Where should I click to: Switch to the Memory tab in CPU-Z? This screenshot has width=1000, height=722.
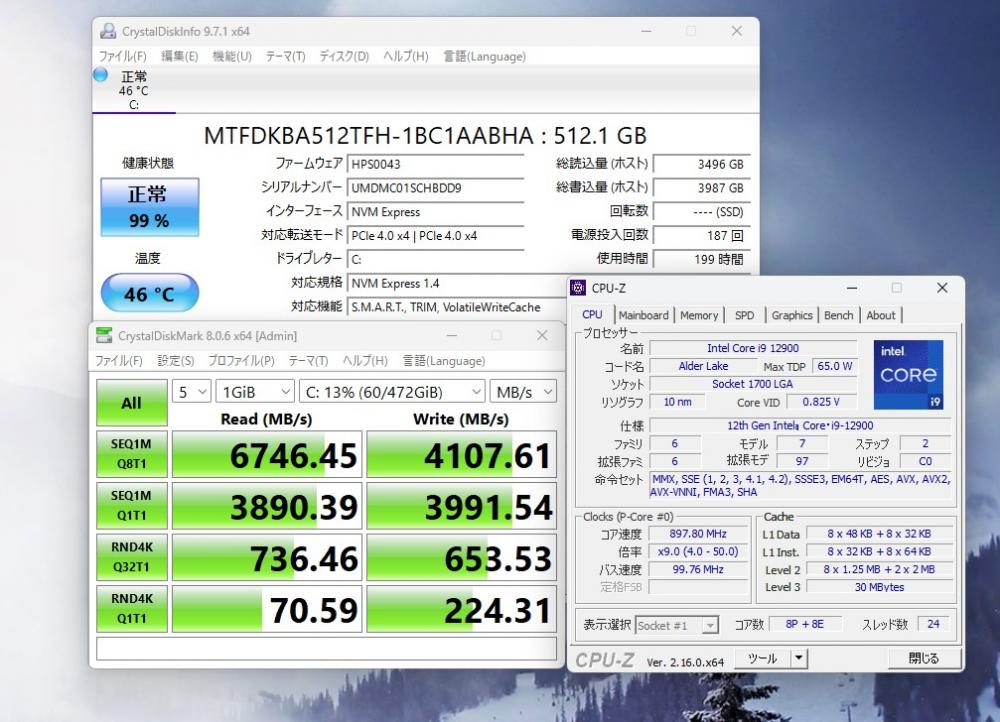click(x=699, y=315)
